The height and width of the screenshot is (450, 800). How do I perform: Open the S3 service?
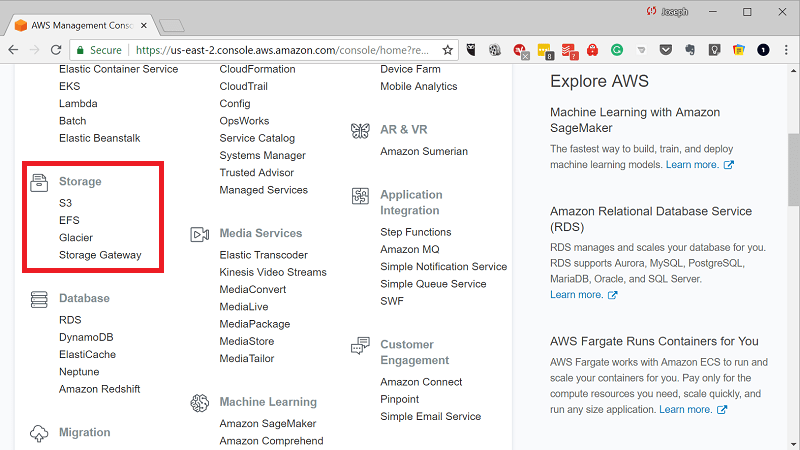65,203
